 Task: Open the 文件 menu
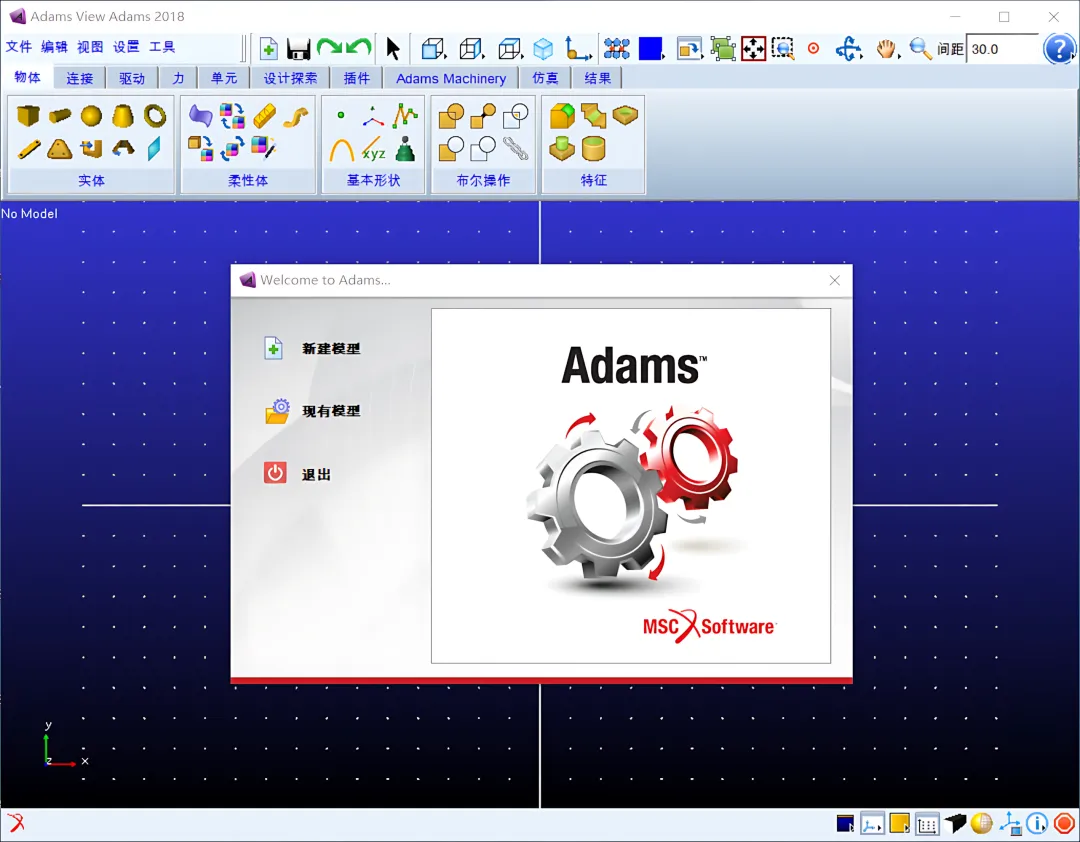coord(19,47)
